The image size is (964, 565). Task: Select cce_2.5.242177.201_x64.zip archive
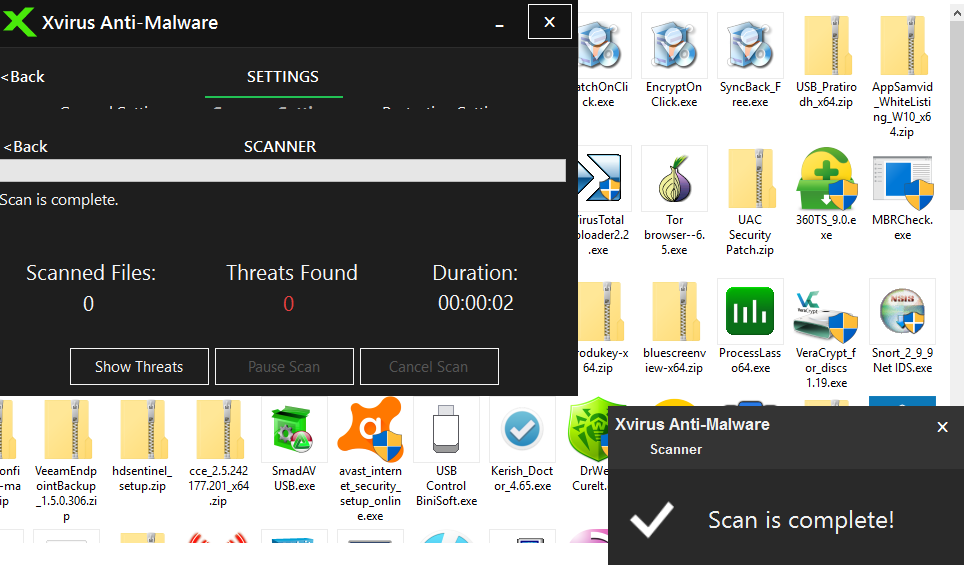point(218,429)
